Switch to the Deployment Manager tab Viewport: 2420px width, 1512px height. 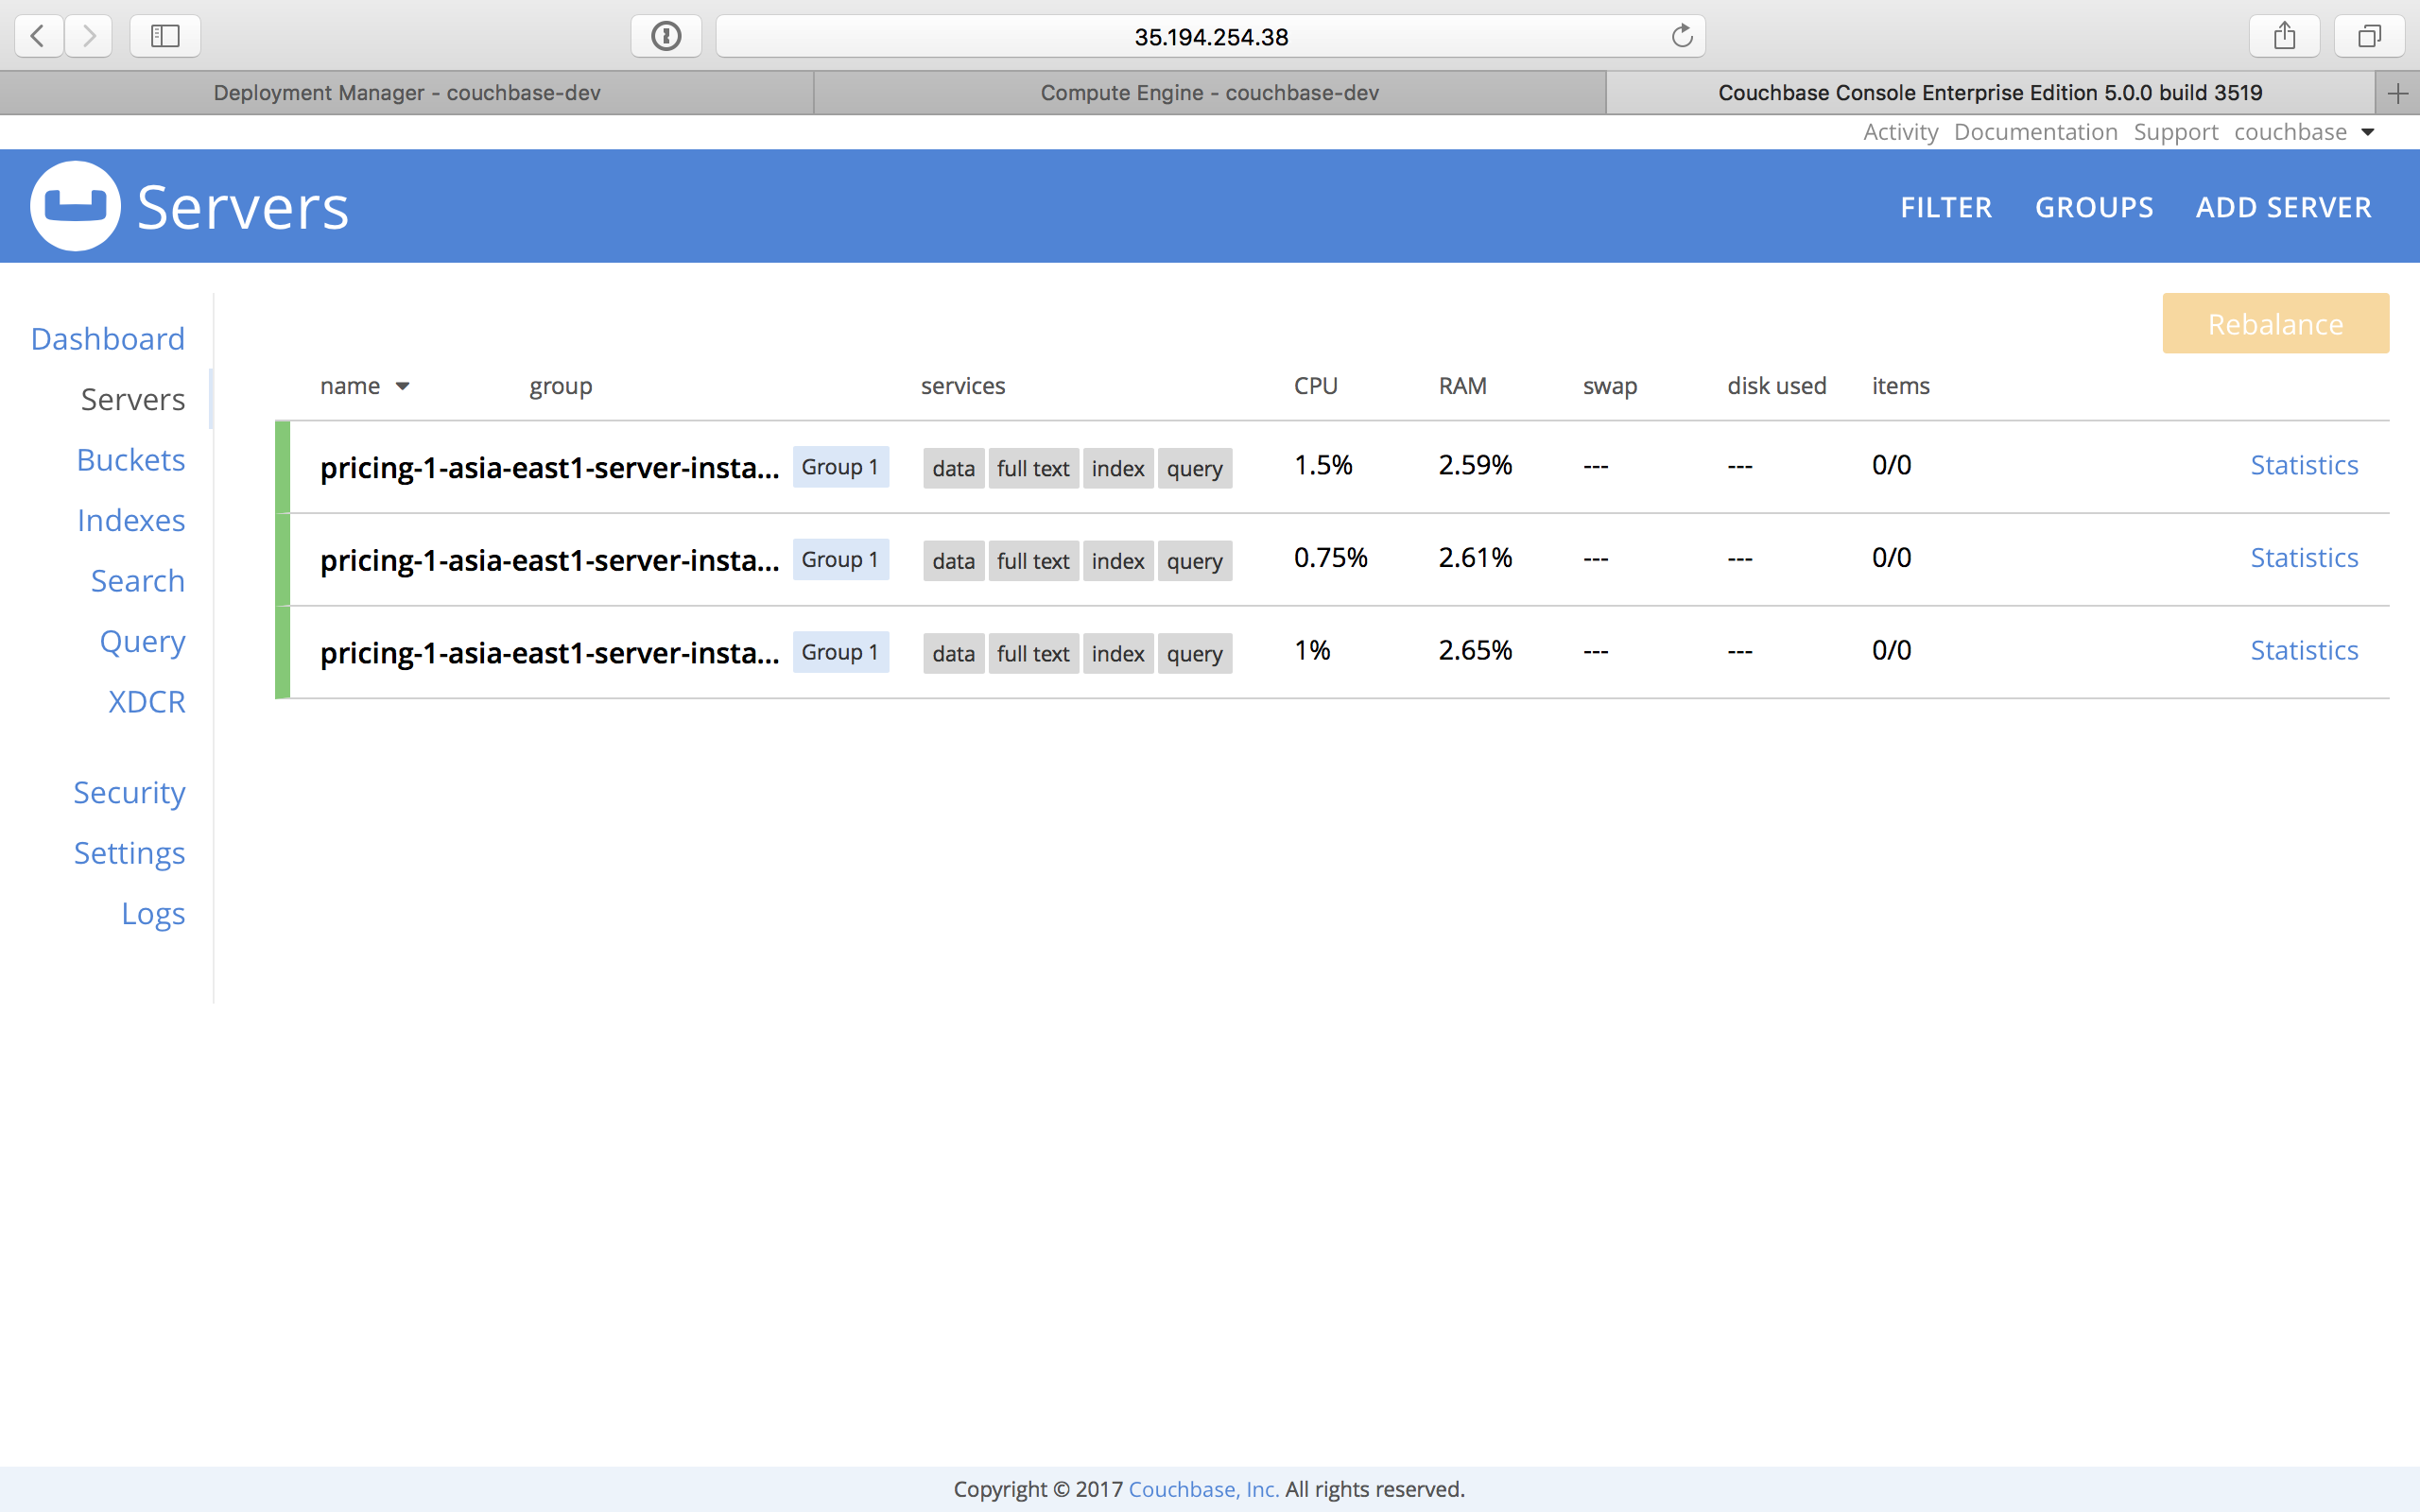(x=406, y=93)
